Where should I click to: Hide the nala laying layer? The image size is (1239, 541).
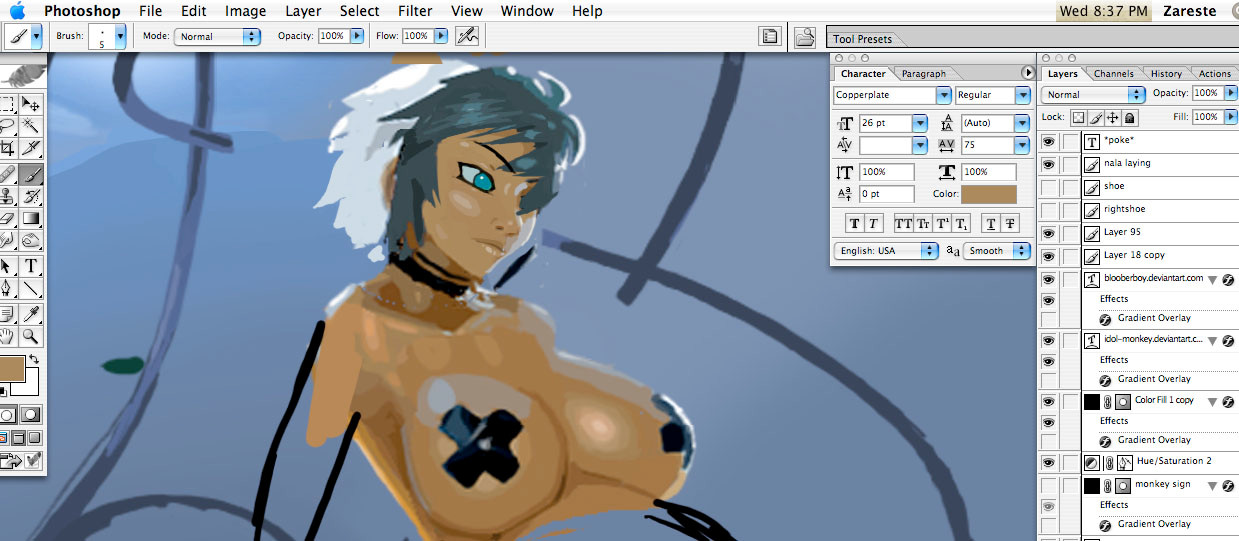point(1049,164)
